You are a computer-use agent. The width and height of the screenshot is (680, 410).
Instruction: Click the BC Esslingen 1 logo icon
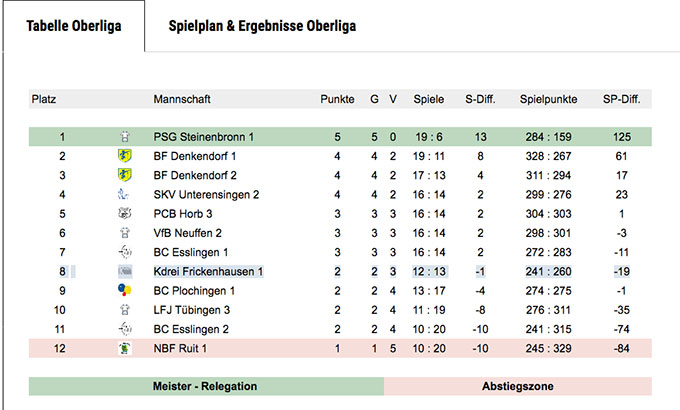[x=125, y=252]
